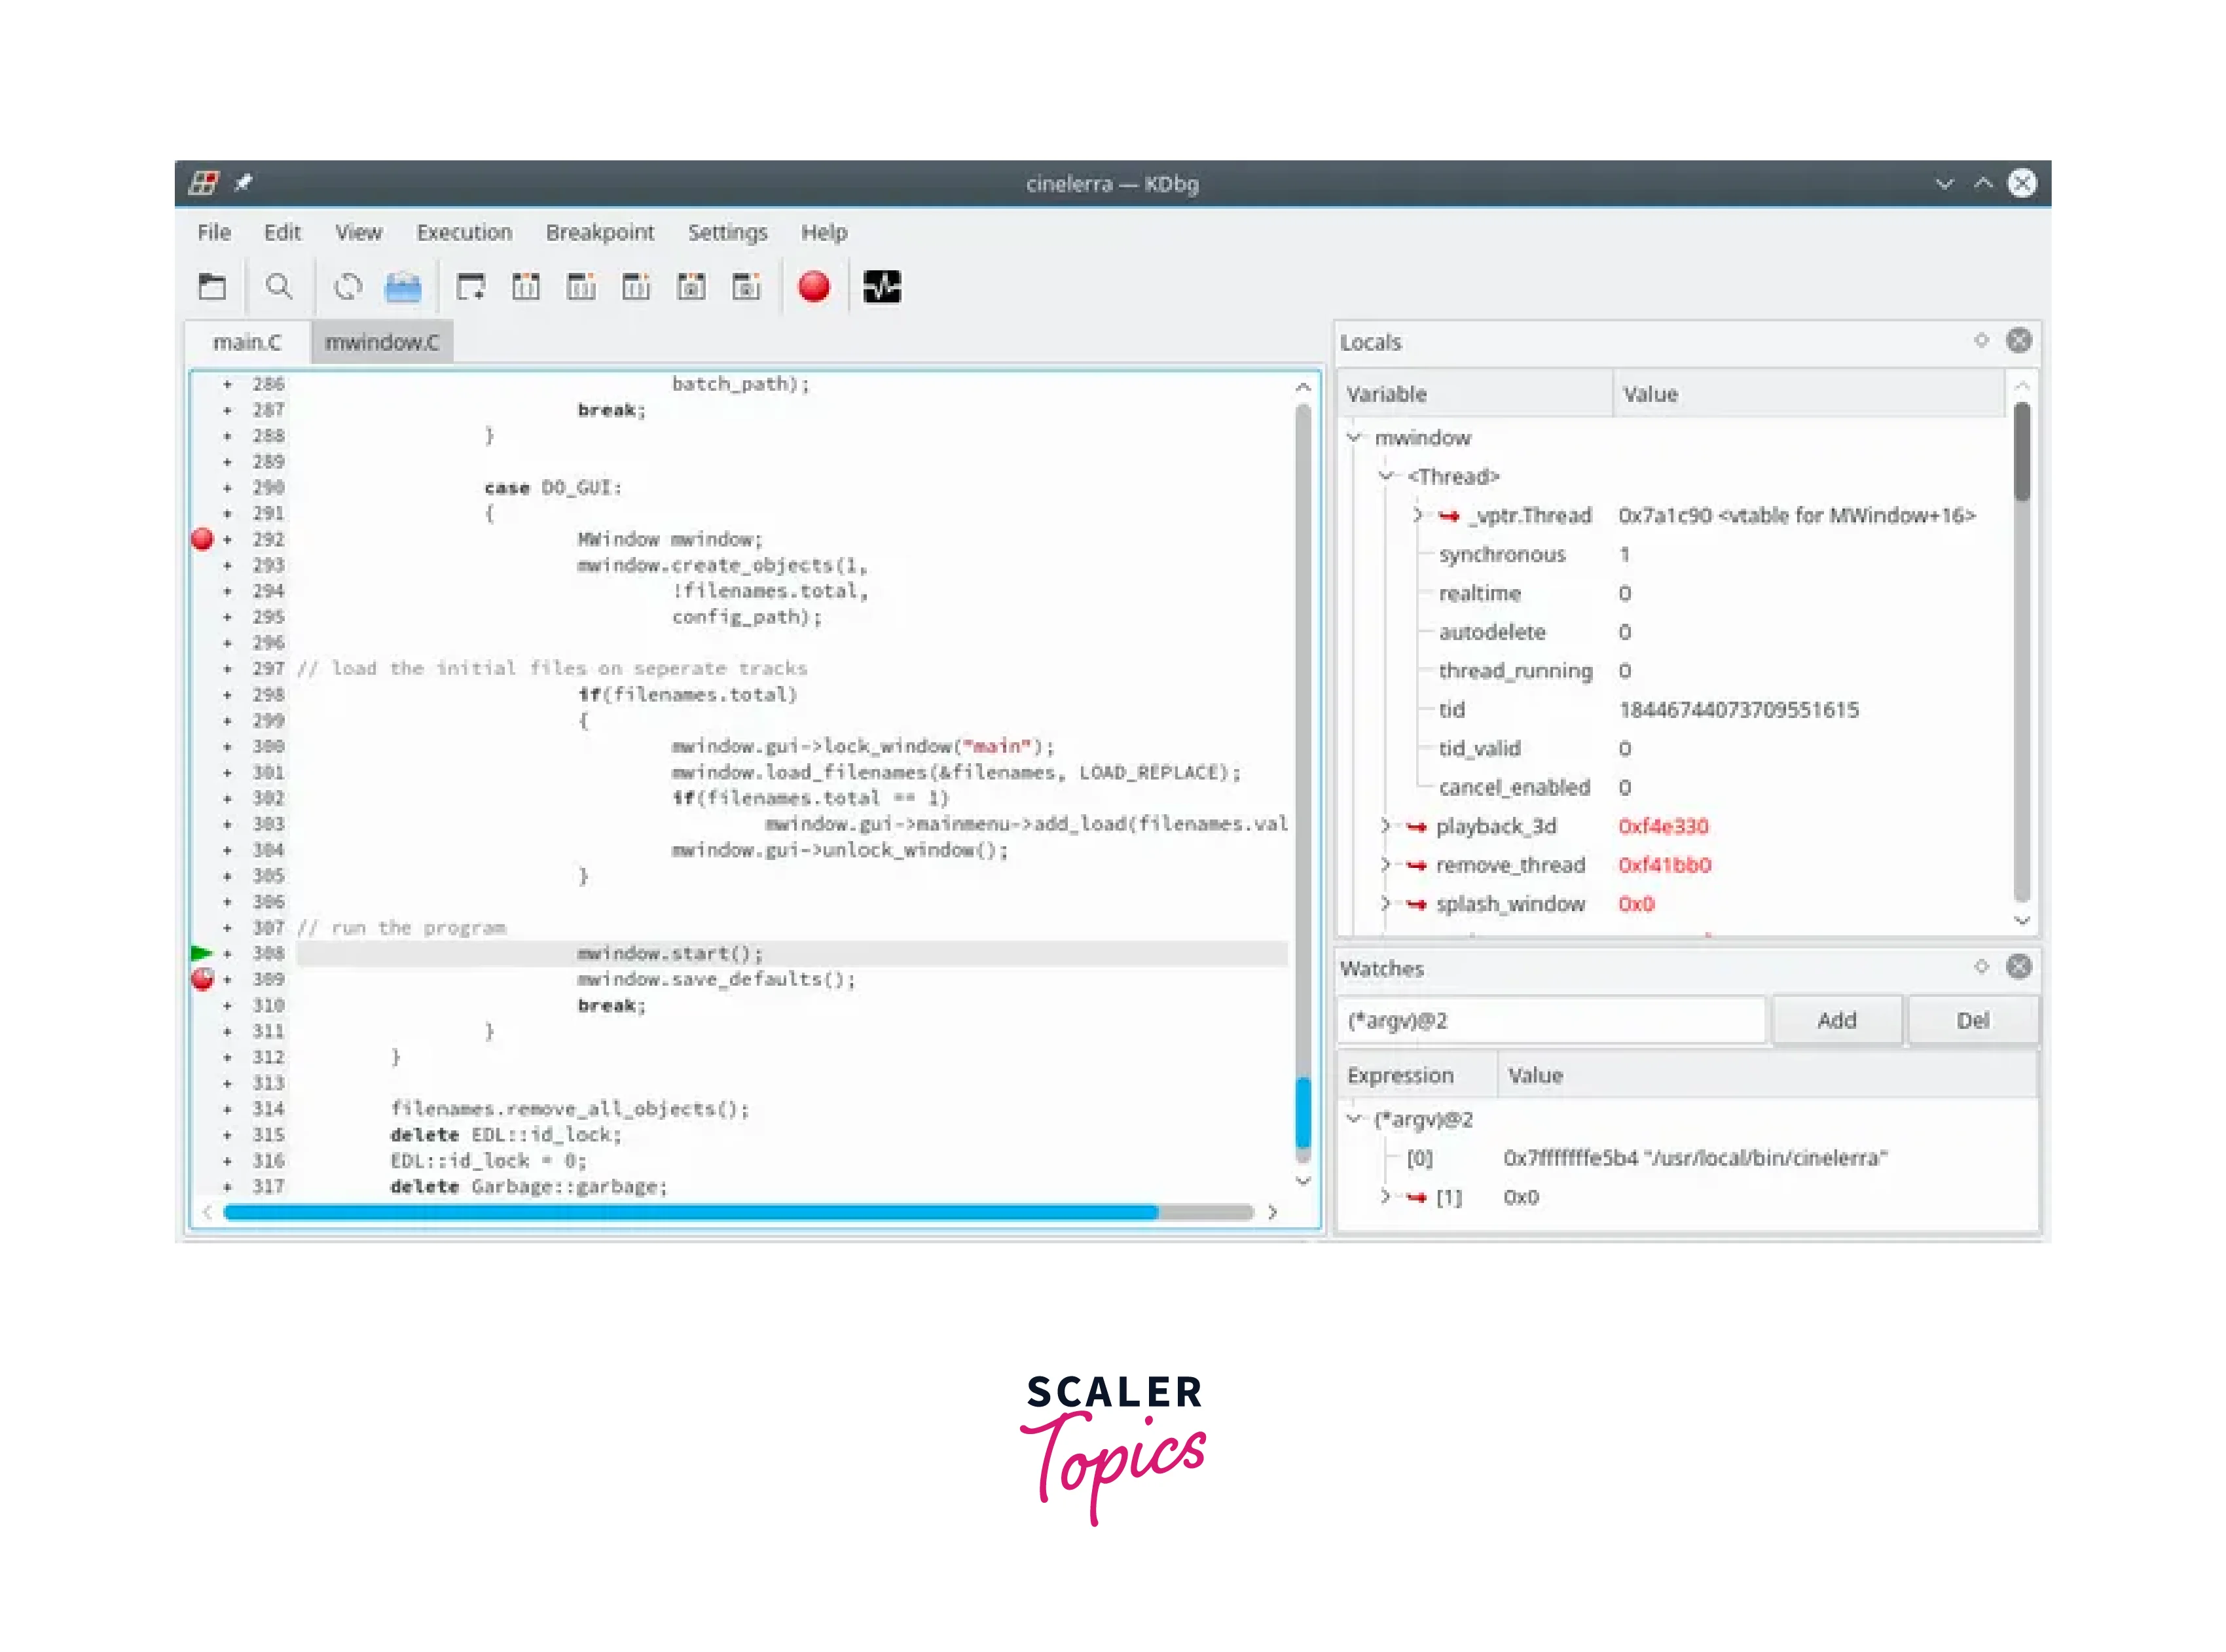The image size is (2226, 1652).
Task: Expand disassembly with plus marker on line 314
Action: click(x=228, y=1109)
